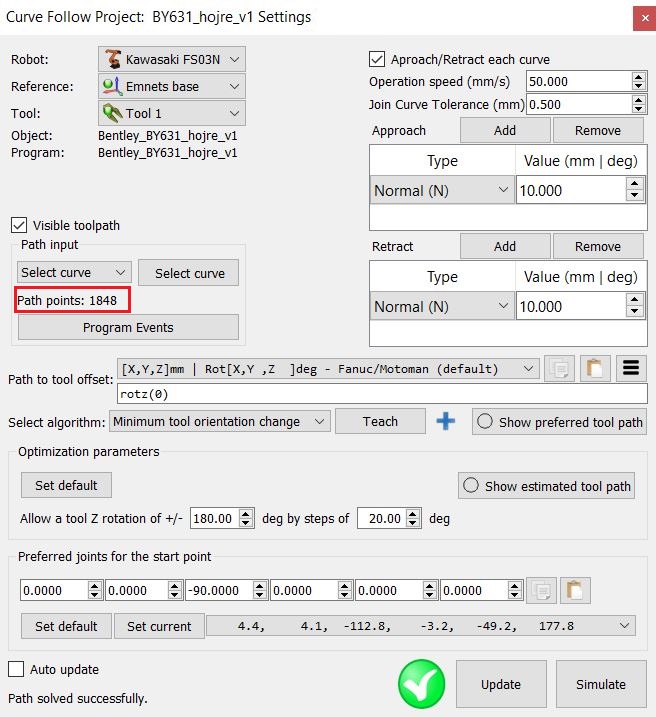
Task: Open the Fanuc/Motoman offset format dropdown
Action: [328, 369]
